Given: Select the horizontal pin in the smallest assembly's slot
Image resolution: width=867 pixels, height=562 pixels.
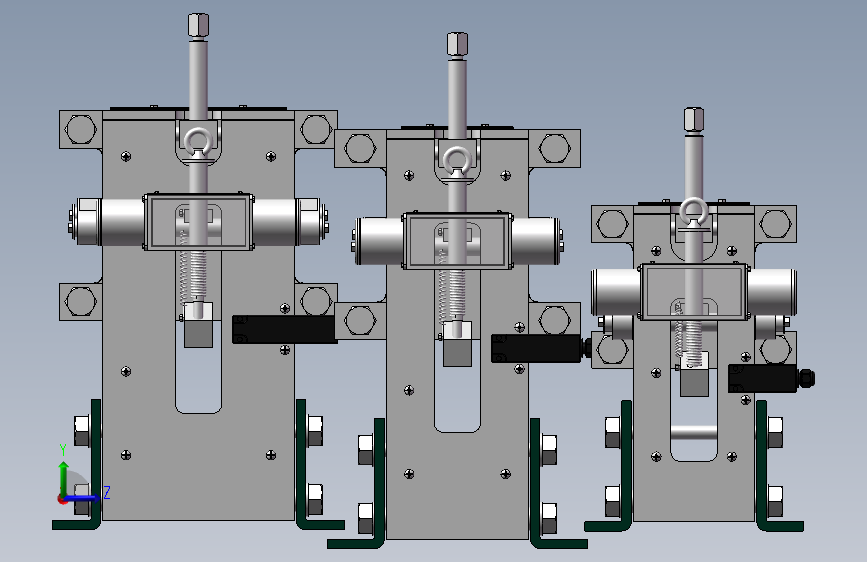Looking at the screenshot, I should [693, 433].
